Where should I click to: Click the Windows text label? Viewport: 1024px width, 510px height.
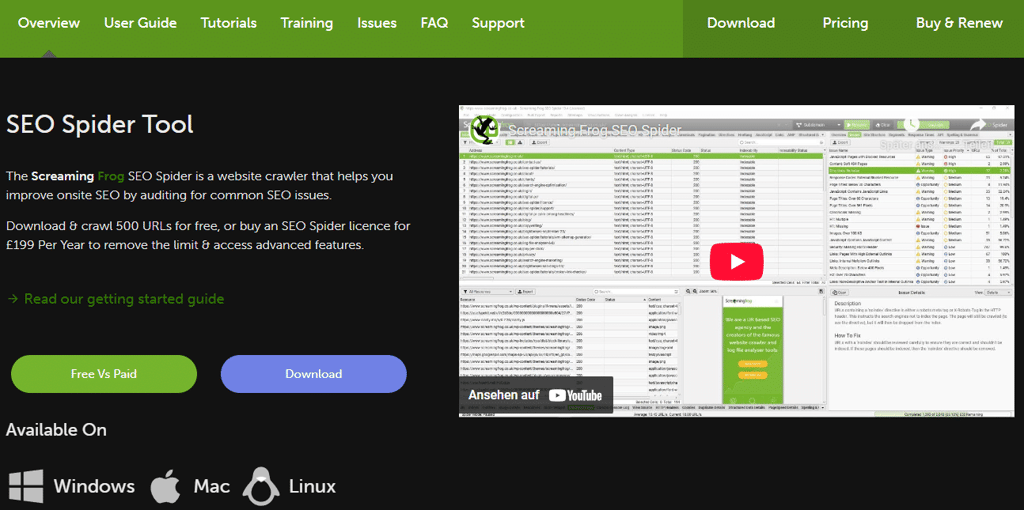tap(94, 486)
